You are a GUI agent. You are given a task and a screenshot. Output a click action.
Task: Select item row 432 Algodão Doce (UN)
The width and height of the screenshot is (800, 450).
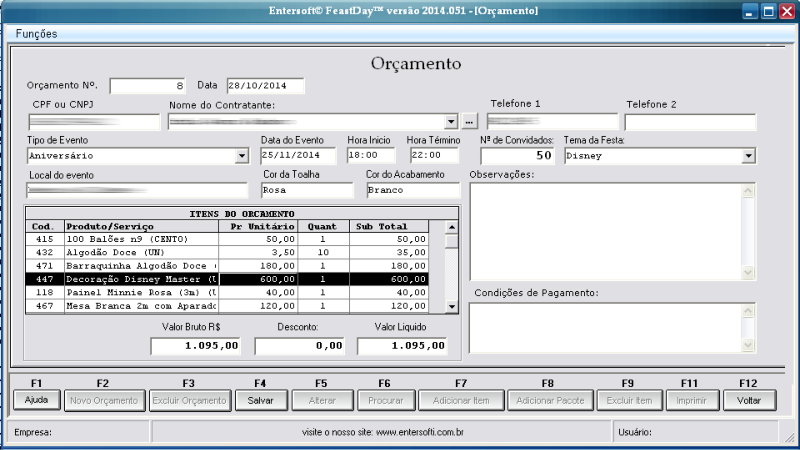(x=228, y=253)
